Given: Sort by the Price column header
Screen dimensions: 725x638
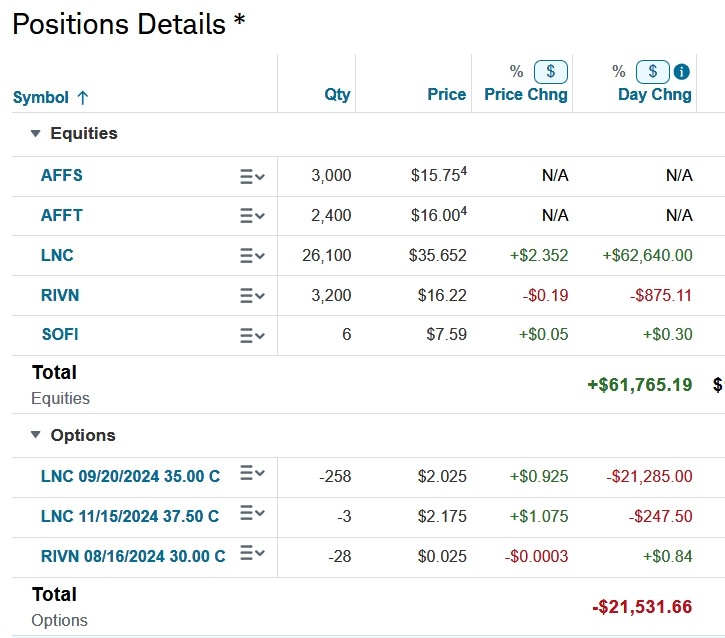Looking at the screenshot, I should point(446,94).
